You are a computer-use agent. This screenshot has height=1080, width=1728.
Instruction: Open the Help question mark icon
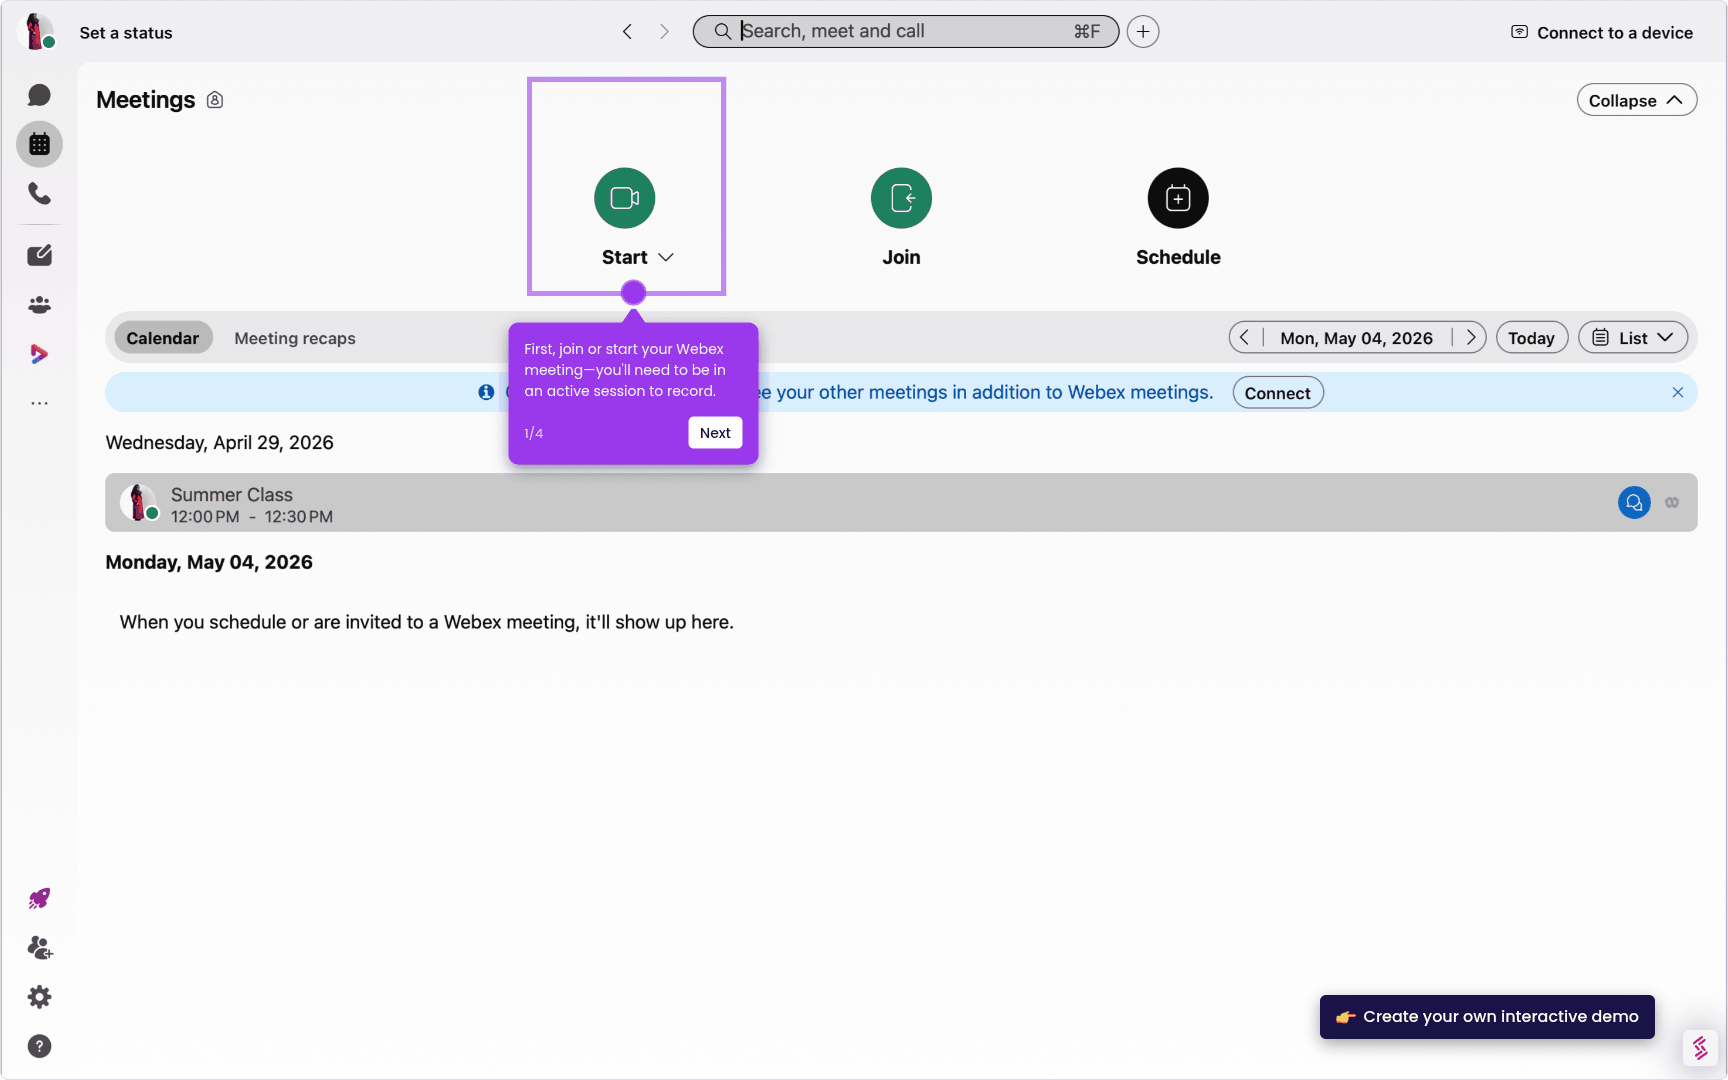coord(39,1046)
